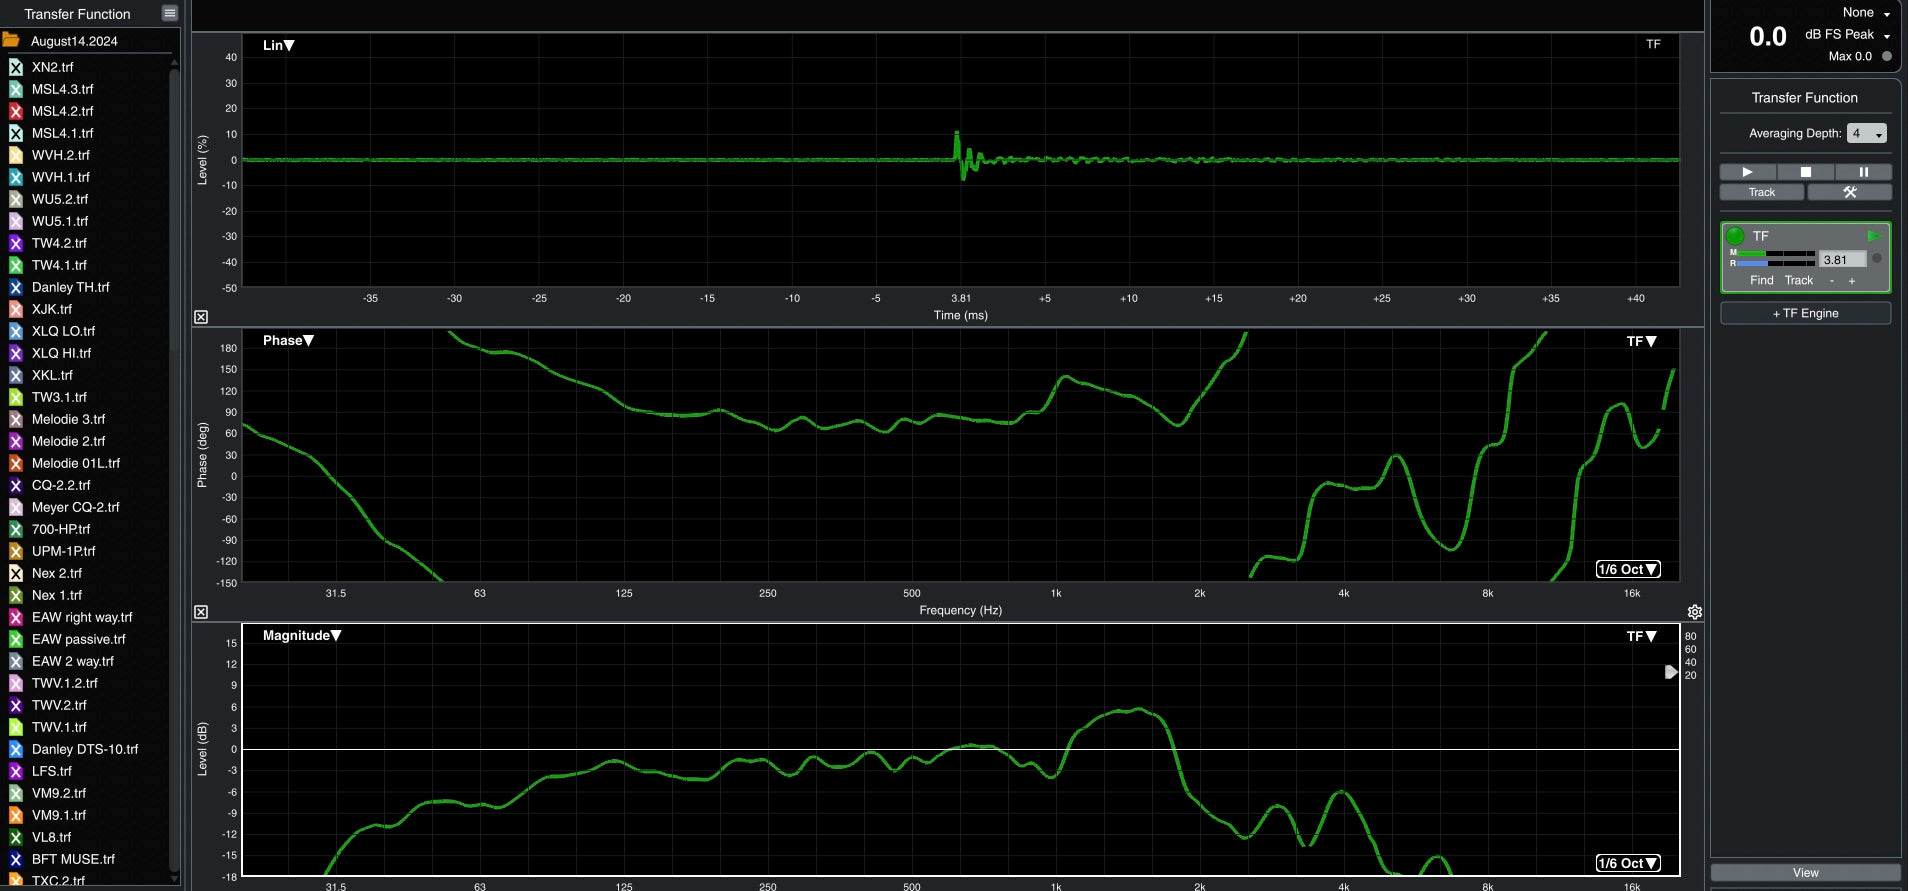1908x891 pixels.
Task: Click the XN2.trf trace icon
Action: (16, 67)
